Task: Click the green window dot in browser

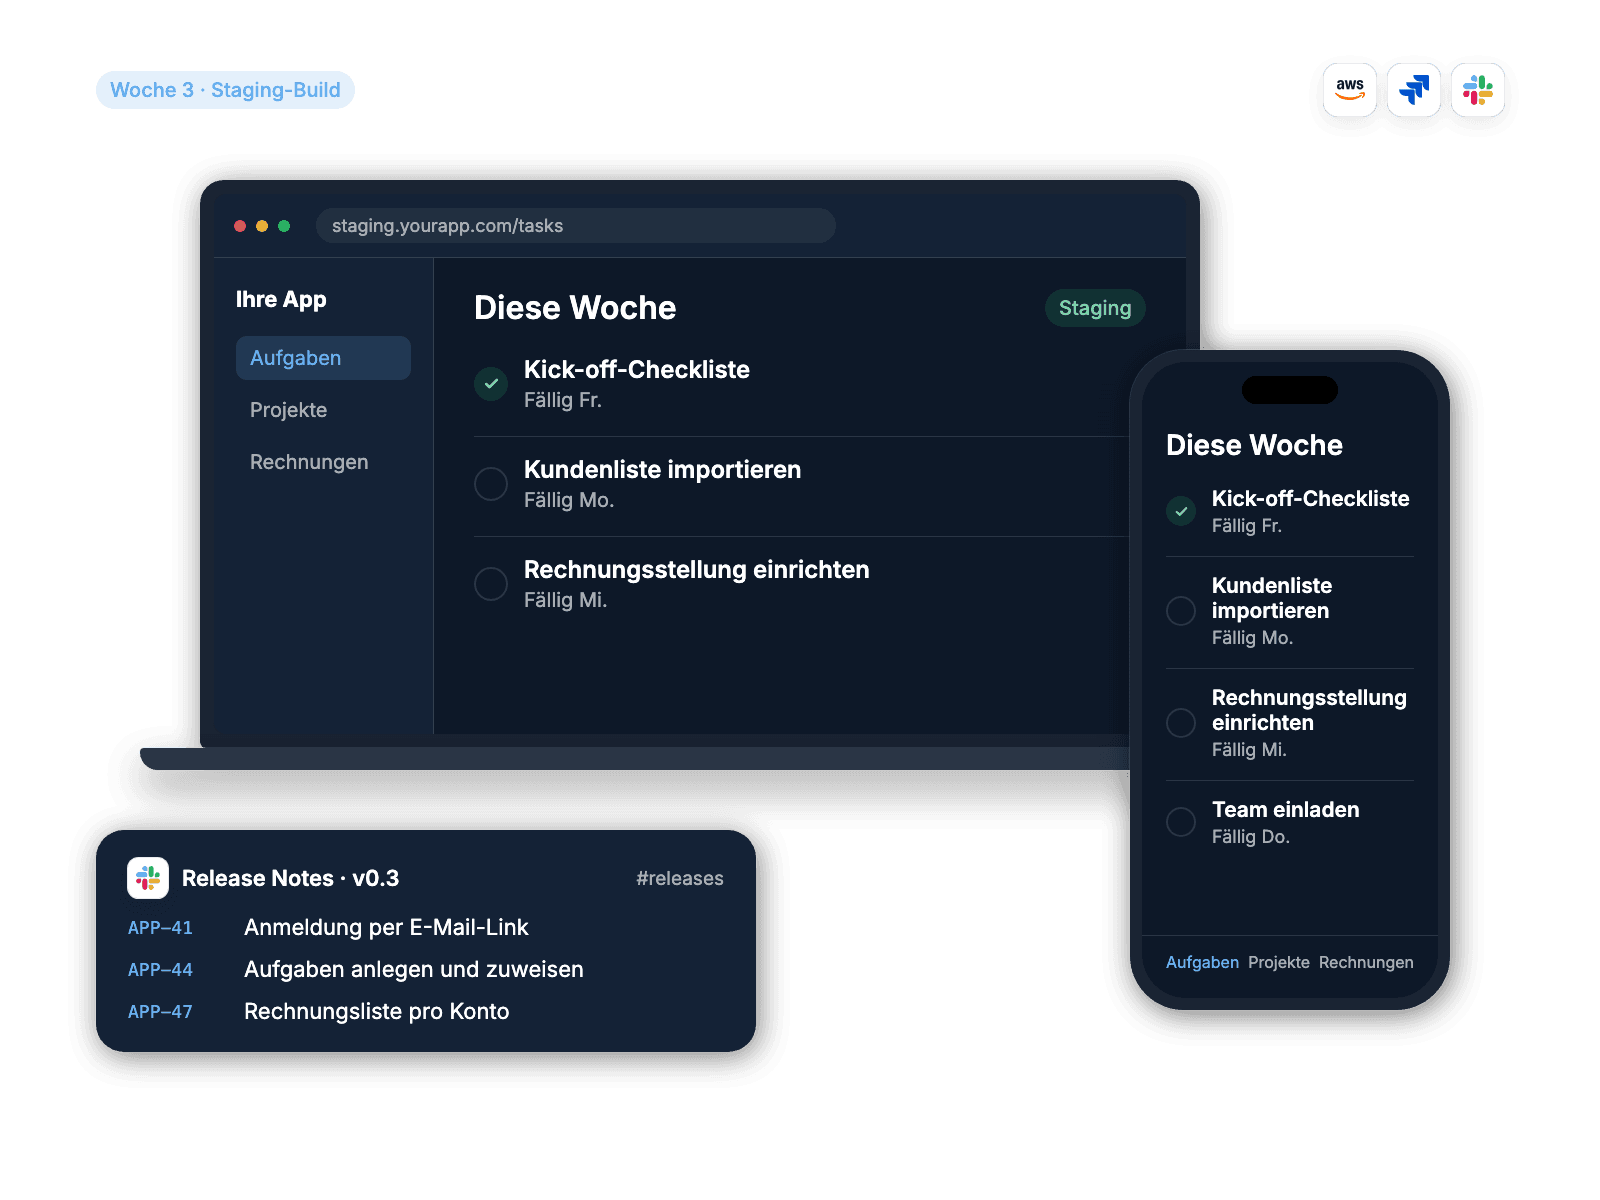Action: click(284, 226)
